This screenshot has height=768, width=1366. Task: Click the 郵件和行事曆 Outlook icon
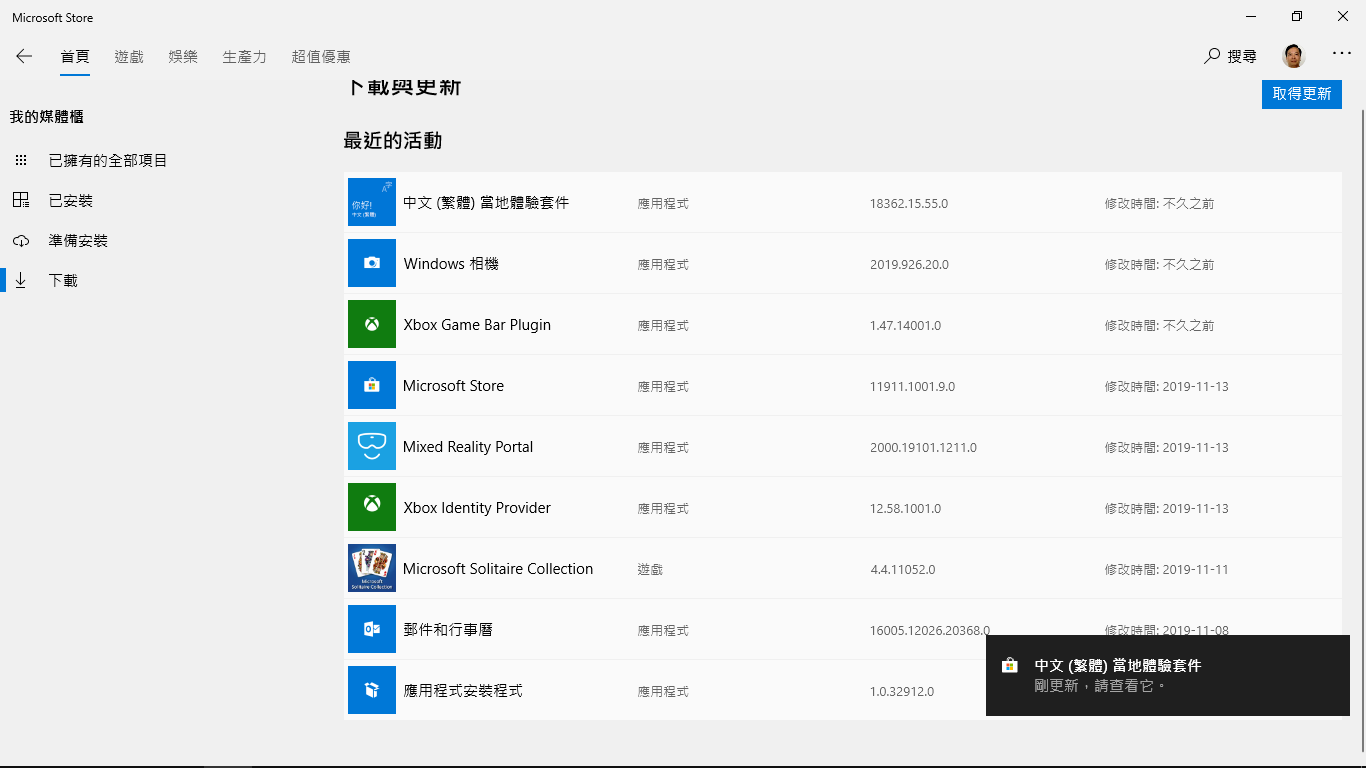[372, 629]
